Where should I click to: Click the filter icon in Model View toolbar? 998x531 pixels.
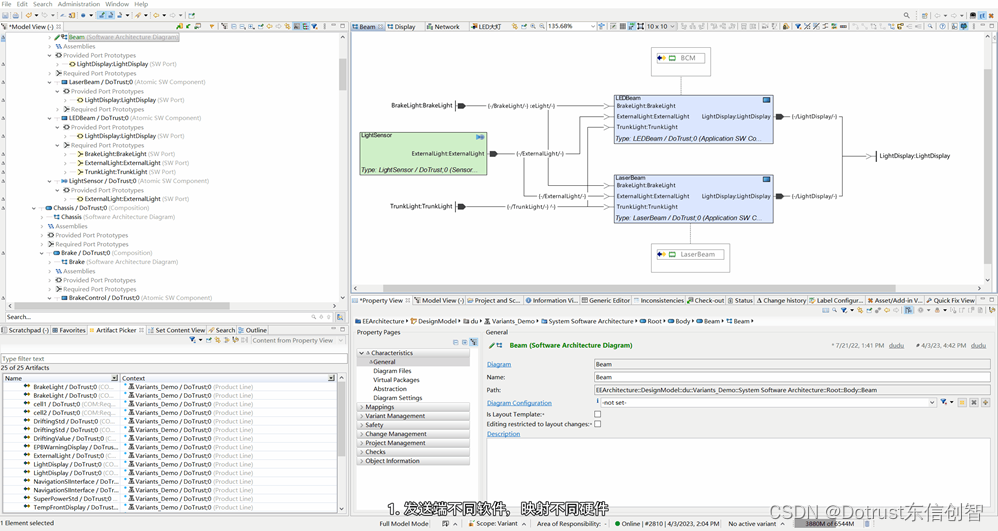(x=314, y=27)
